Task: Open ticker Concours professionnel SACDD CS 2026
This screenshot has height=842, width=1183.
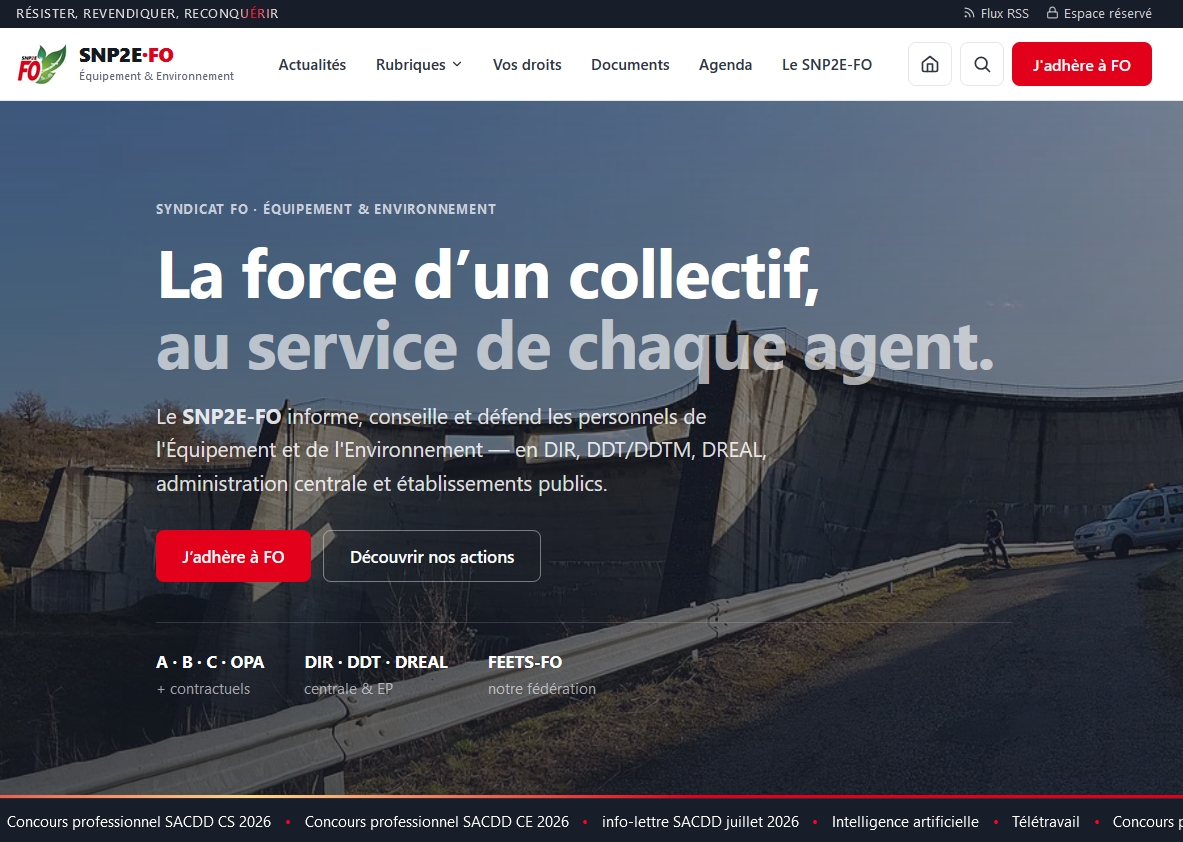Action: pyautogui.click(x=139, y=822)
